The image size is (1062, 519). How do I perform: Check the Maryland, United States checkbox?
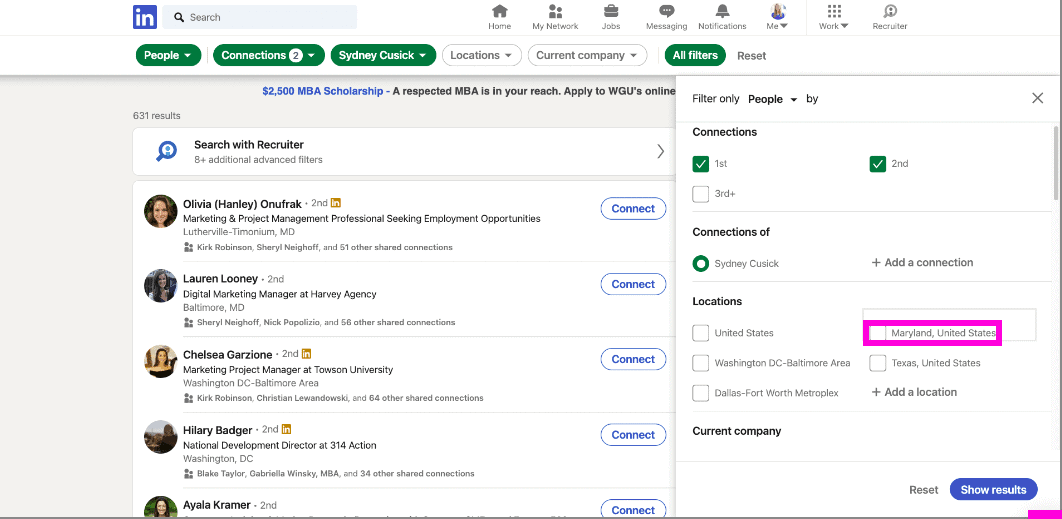pos(878,333)
